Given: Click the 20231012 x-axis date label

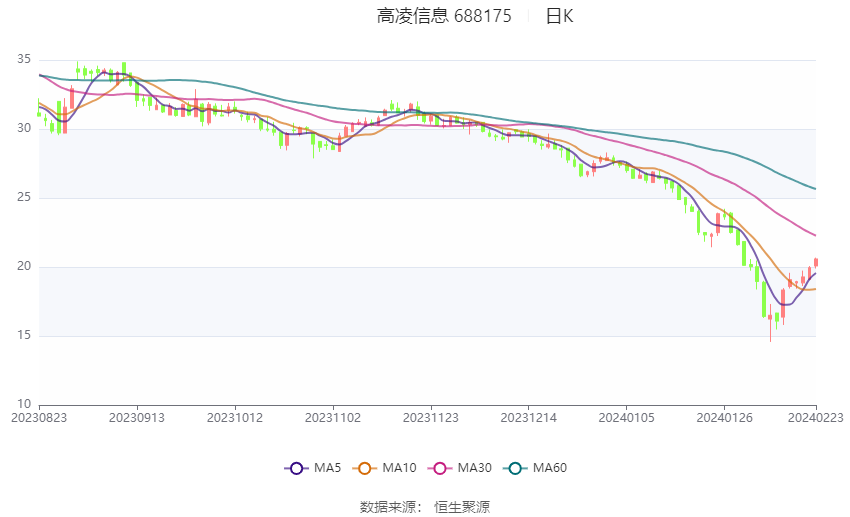Looking at the screenshot, I should (235, 418).
